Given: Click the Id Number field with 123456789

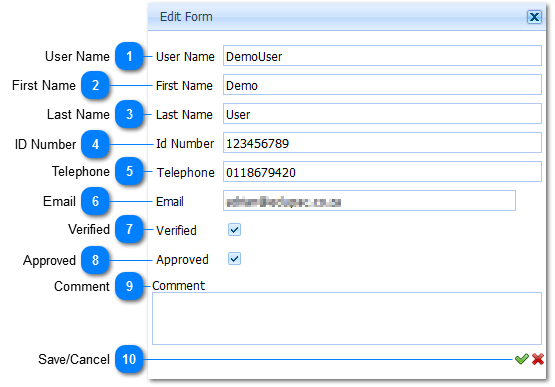Looking at the screenshot, I should [x=382, y=143].
